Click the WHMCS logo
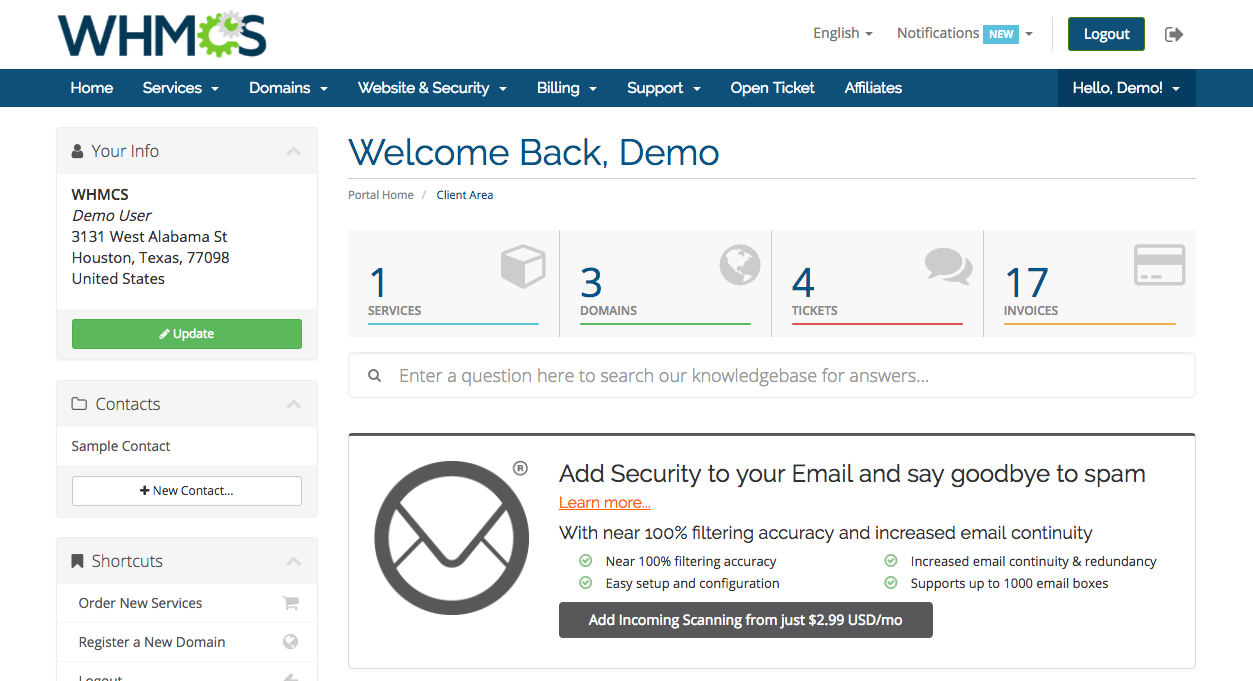This screenshot has width=1253, height=681. (162, 35)
